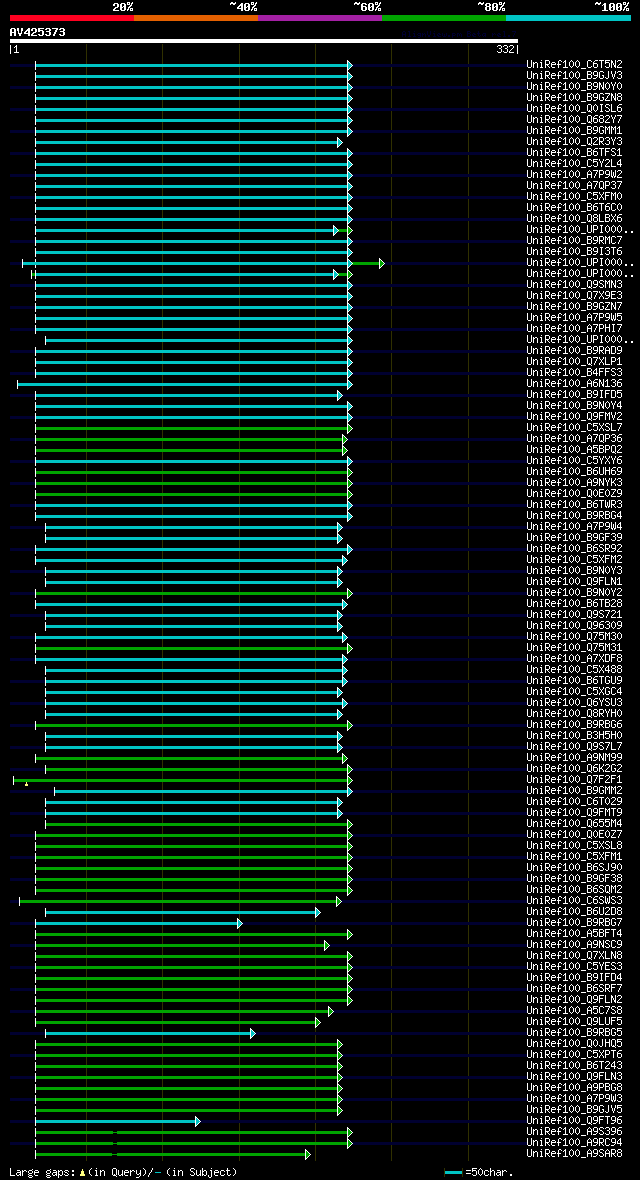Click the UniRef100_A9NYK3 entry

pyautogui.click(x=574, y=483)
